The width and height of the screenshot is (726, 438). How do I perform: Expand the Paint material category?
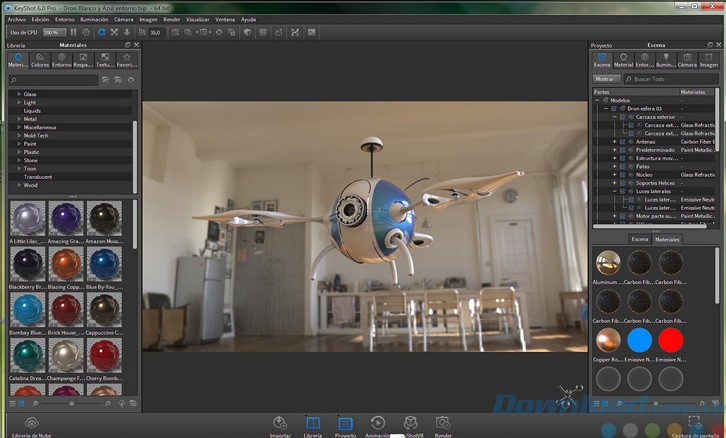point(19,144)
